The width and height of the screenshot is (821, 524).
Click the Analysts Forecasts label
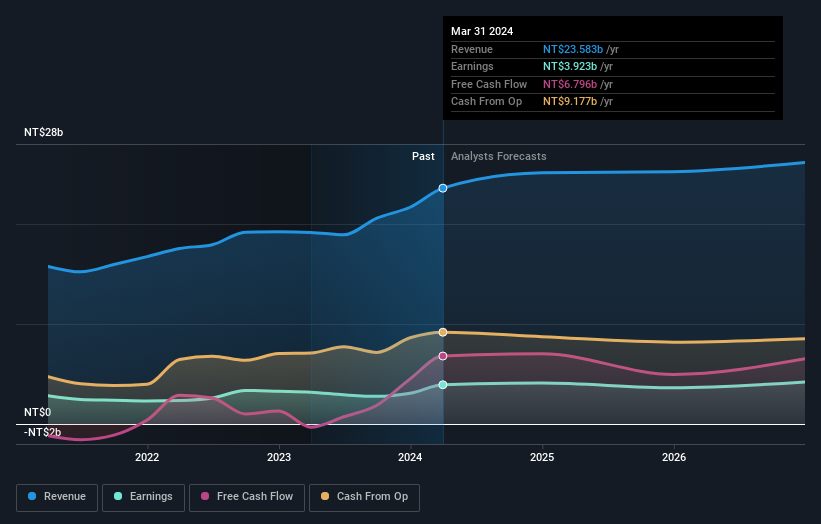pyautogui.click(x=498, y=156)
